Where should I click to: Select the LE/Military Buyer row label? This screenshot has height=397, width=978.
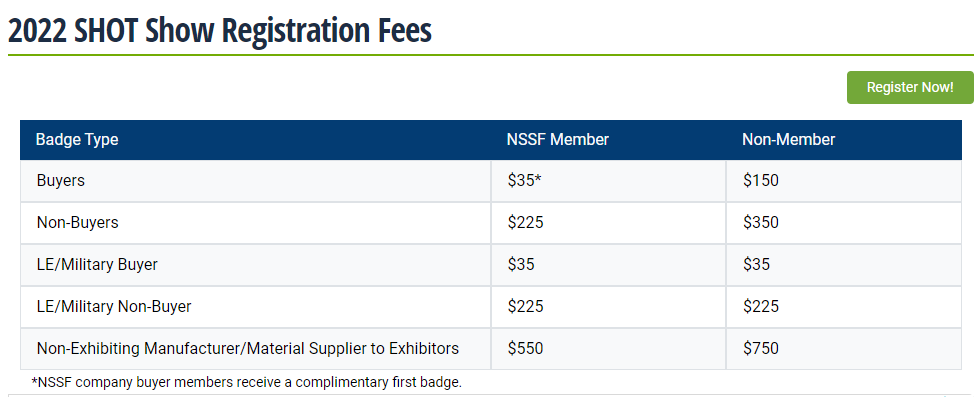click(x=97, y=265)
